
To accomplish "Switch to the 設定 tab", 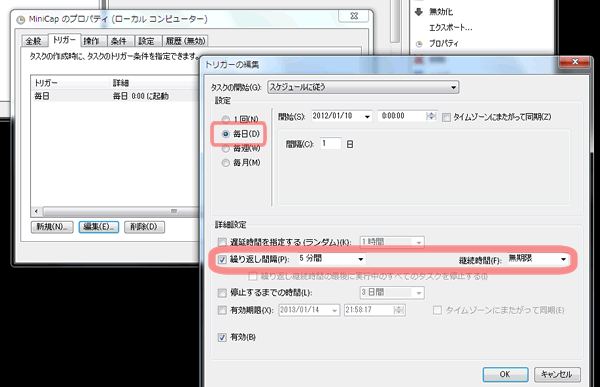I will tap(146, 41).
